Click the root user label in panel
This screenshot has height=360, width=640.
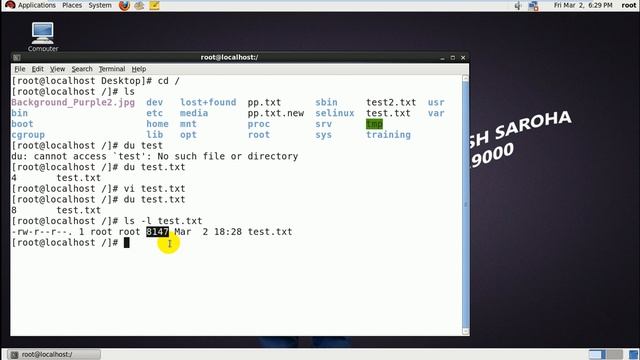coord(629,5)
